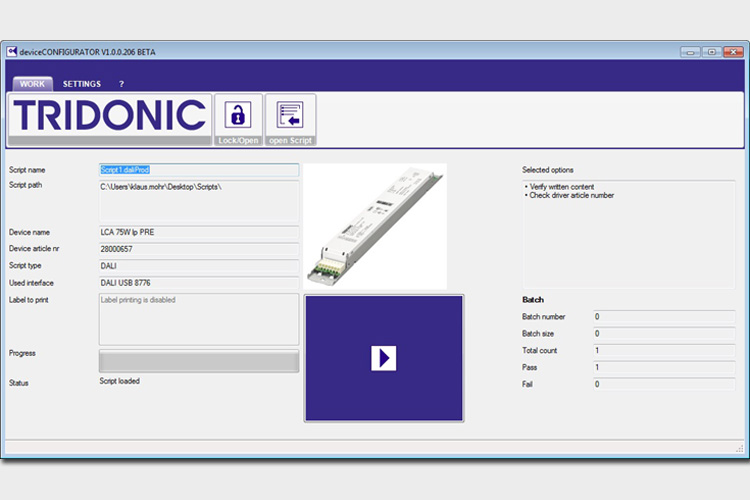Click the 'Label to print' label
The height and width of the screenshot is (500, 750).
click(x=29, y=300)
